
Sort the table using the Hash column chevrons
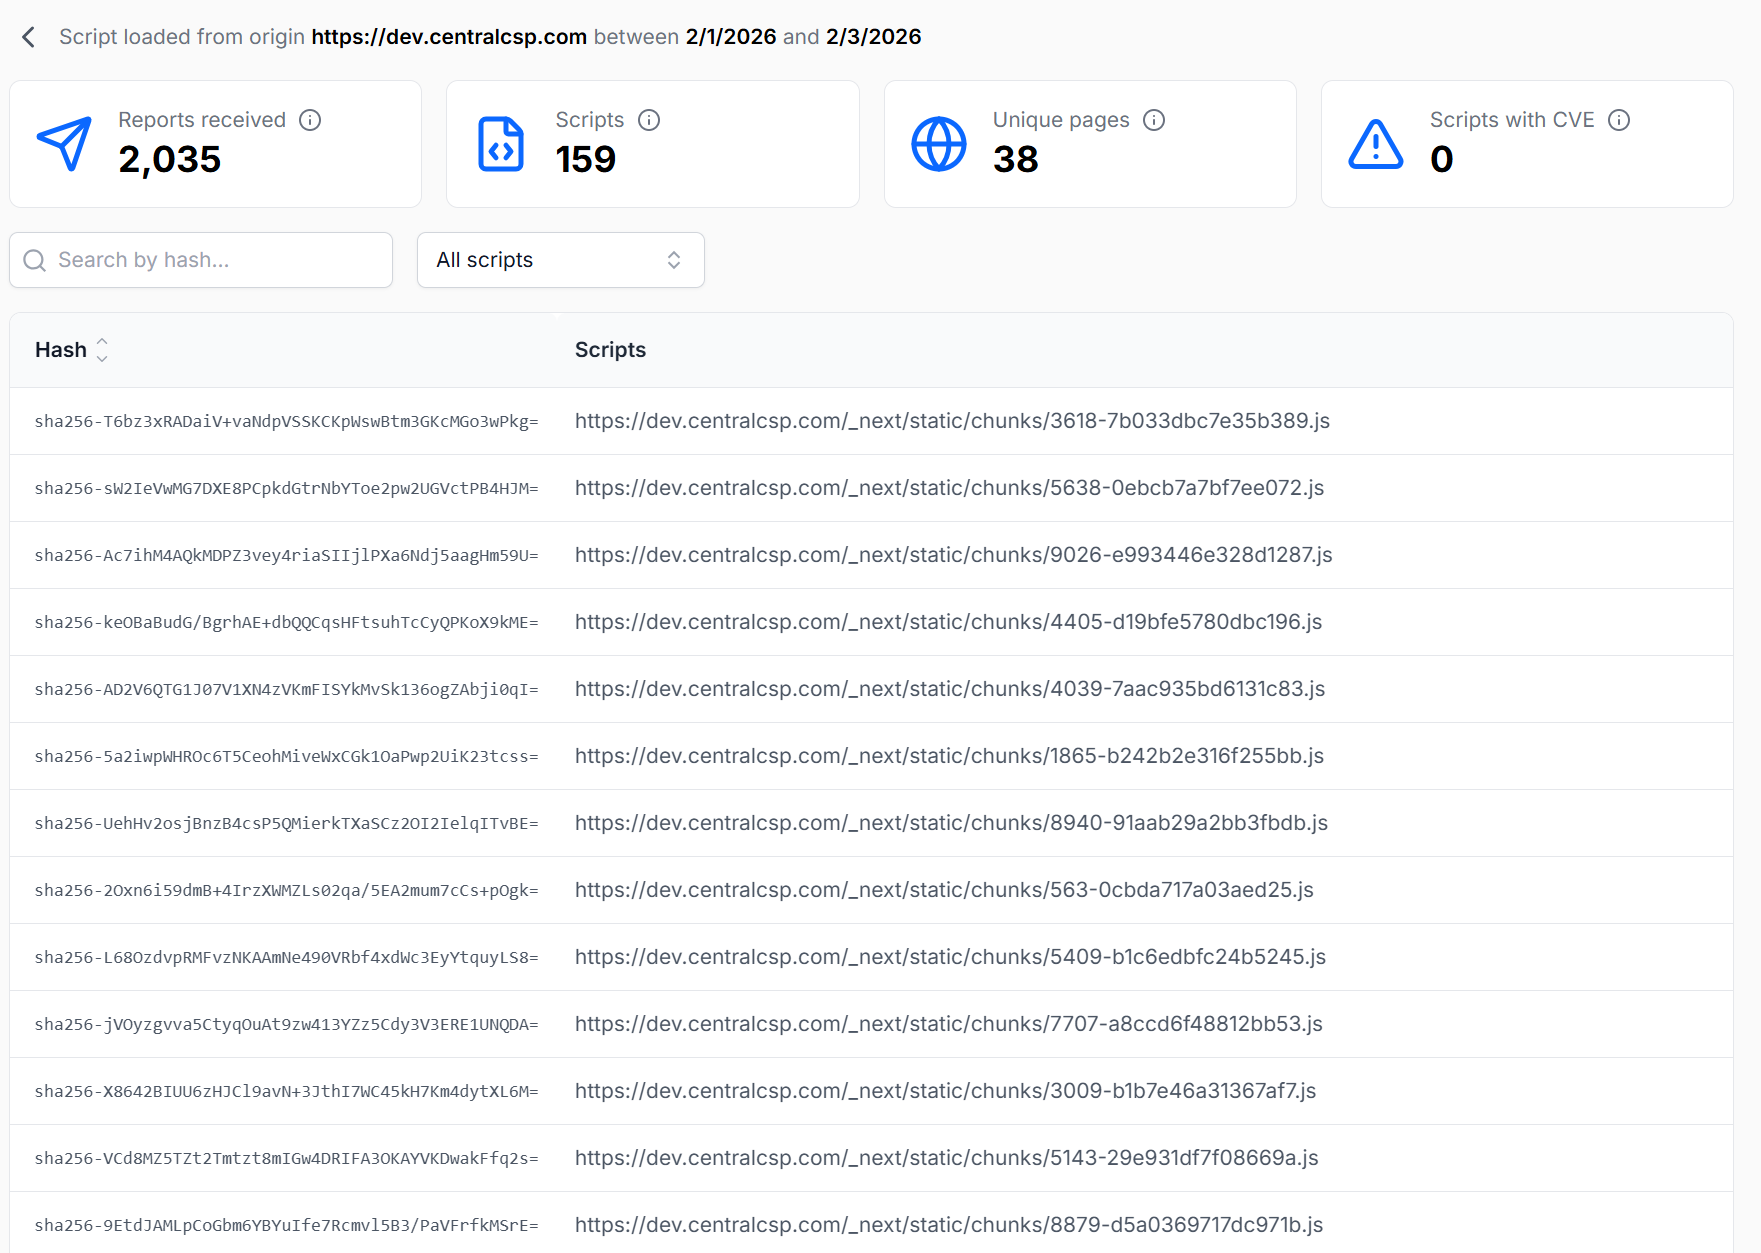(x=102, y=349)
